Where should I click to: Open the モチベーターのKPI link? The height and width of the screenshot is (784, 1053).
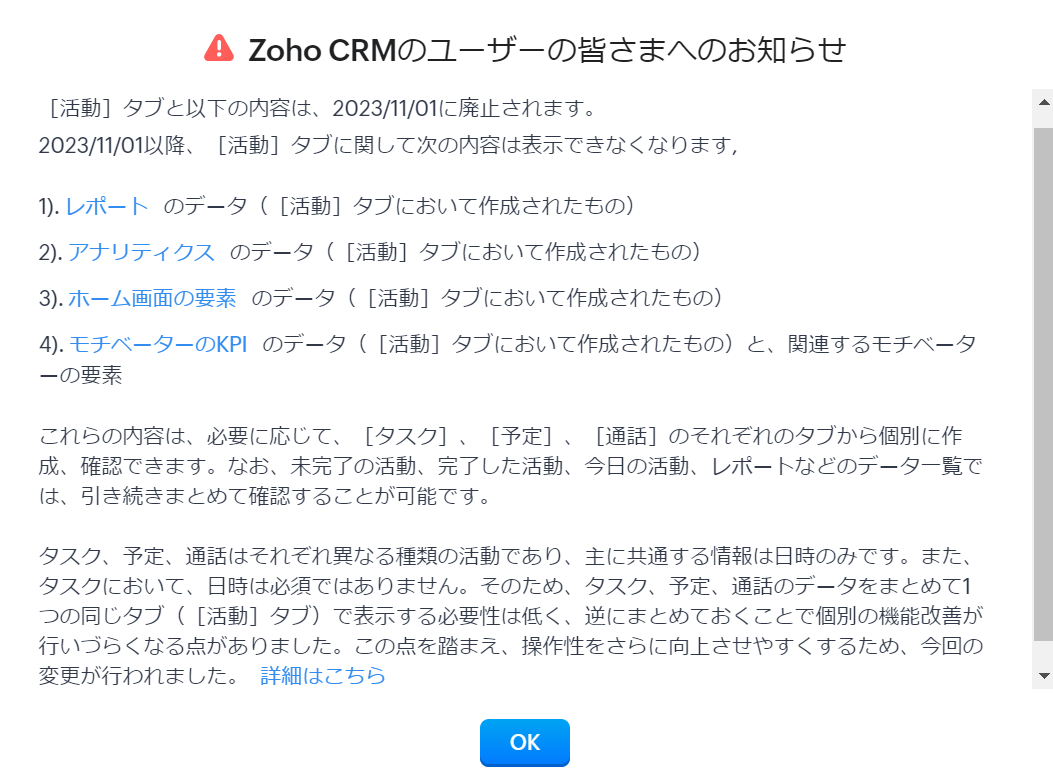coord(157,344)
